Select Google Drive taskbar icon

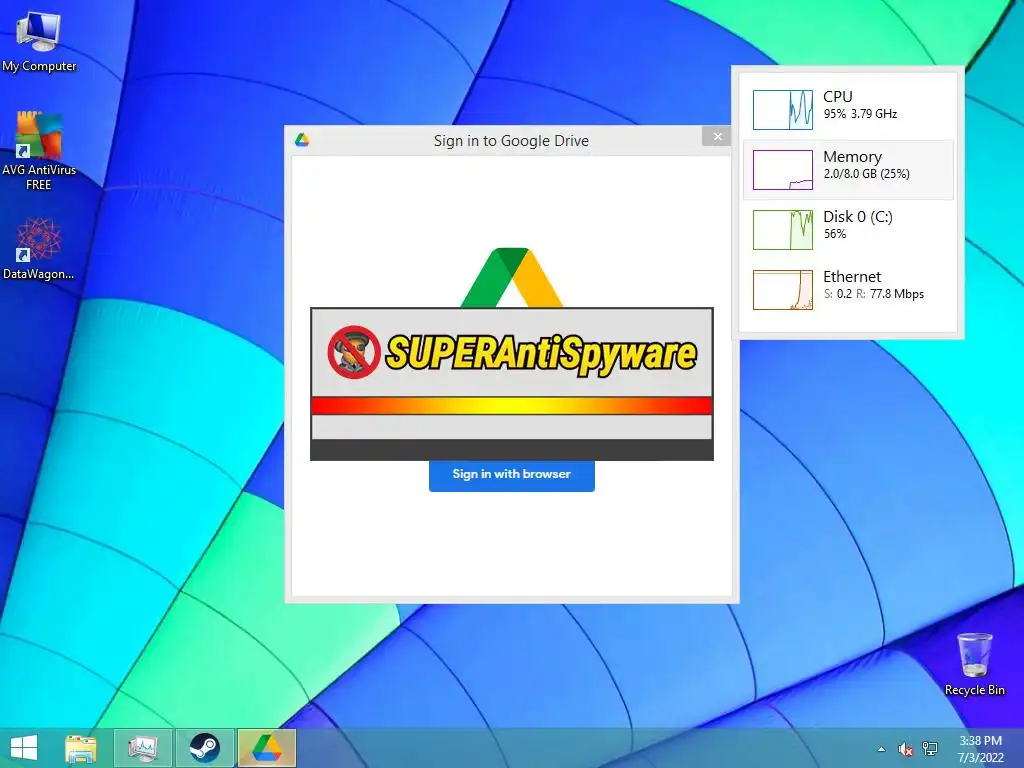[x=266, y=748]
